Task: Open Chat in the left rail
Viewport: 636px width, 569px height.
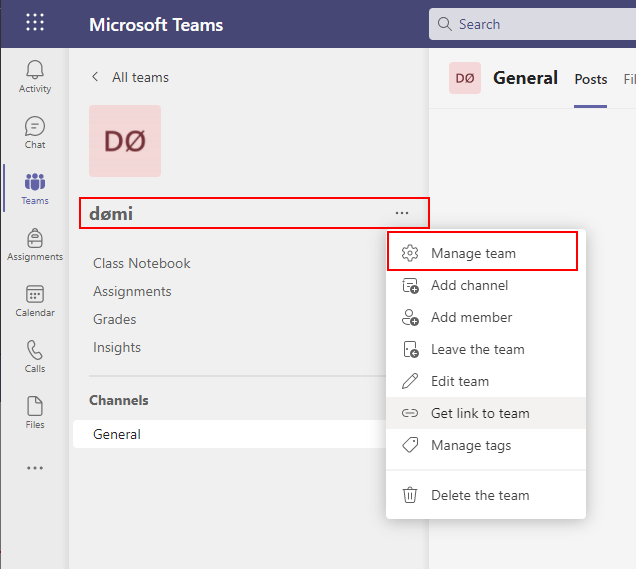Action: coord(35,133)
